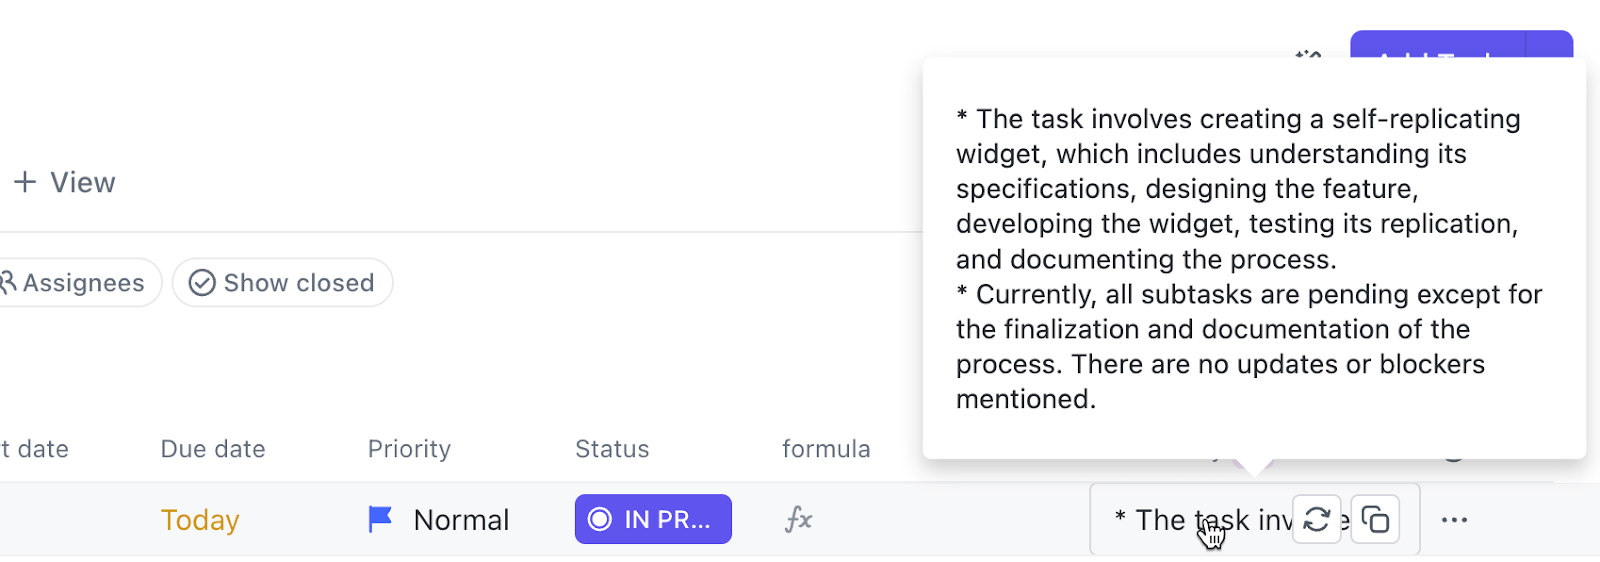The height and width of the screenshot is (562, 1600).
Task: Click the circle icon in status badge
Action: click(600, 519)
